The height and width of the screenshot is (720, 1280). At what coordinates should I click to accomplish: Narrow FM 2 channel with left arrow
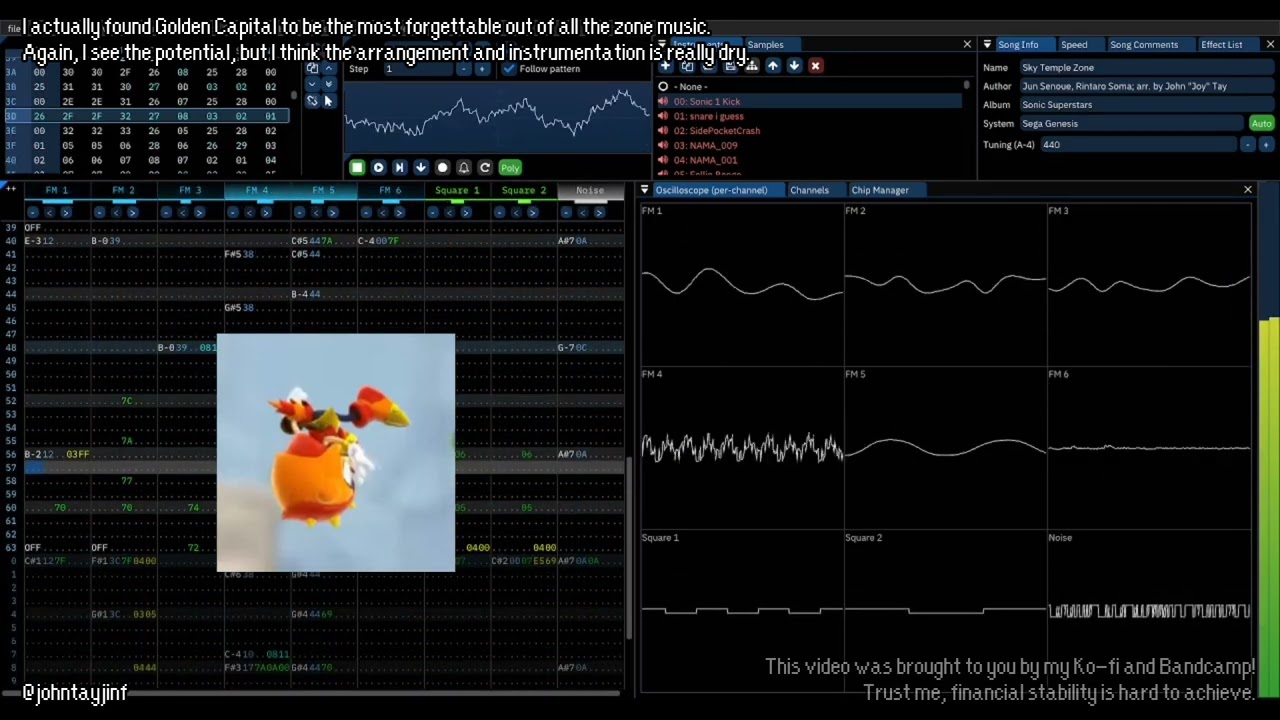(116, 212)
